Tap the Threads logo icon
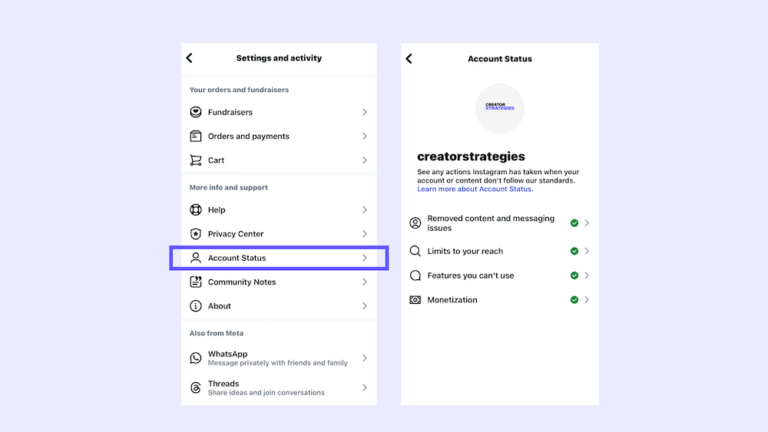This screenshot has width=768, height=432. (x=195, y=387)
